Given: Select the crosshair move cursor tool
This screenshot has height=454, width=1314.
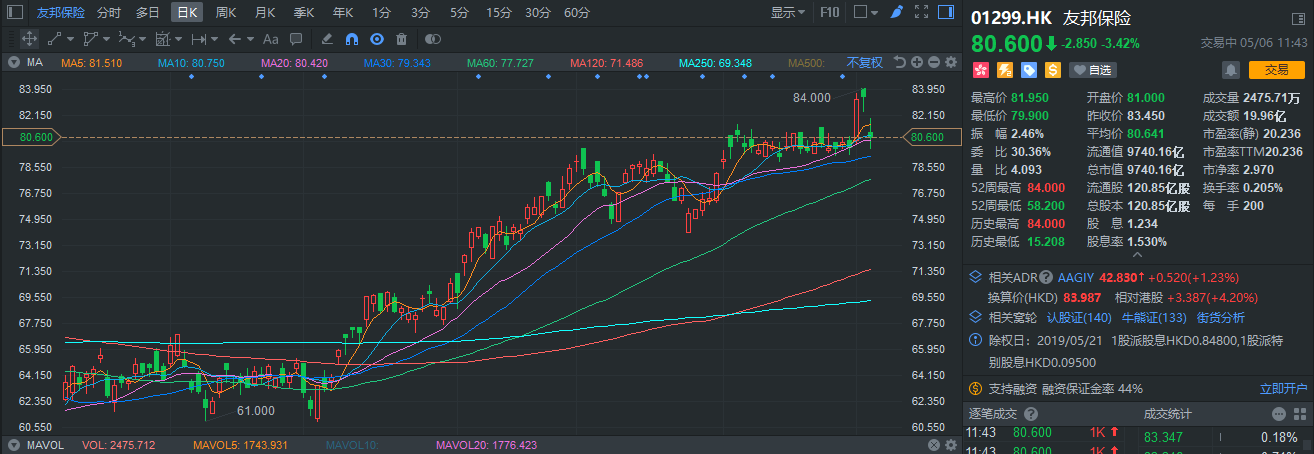Looking at the screenshot, I should [29, 39].
